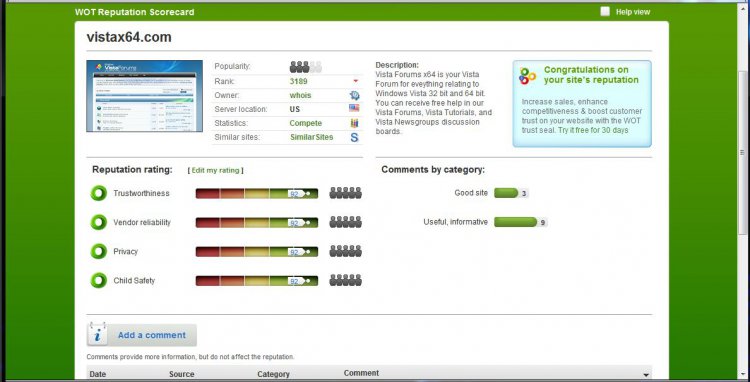
Task: Click the WOT logo in Congratulations box
Action: coord(528,76)
